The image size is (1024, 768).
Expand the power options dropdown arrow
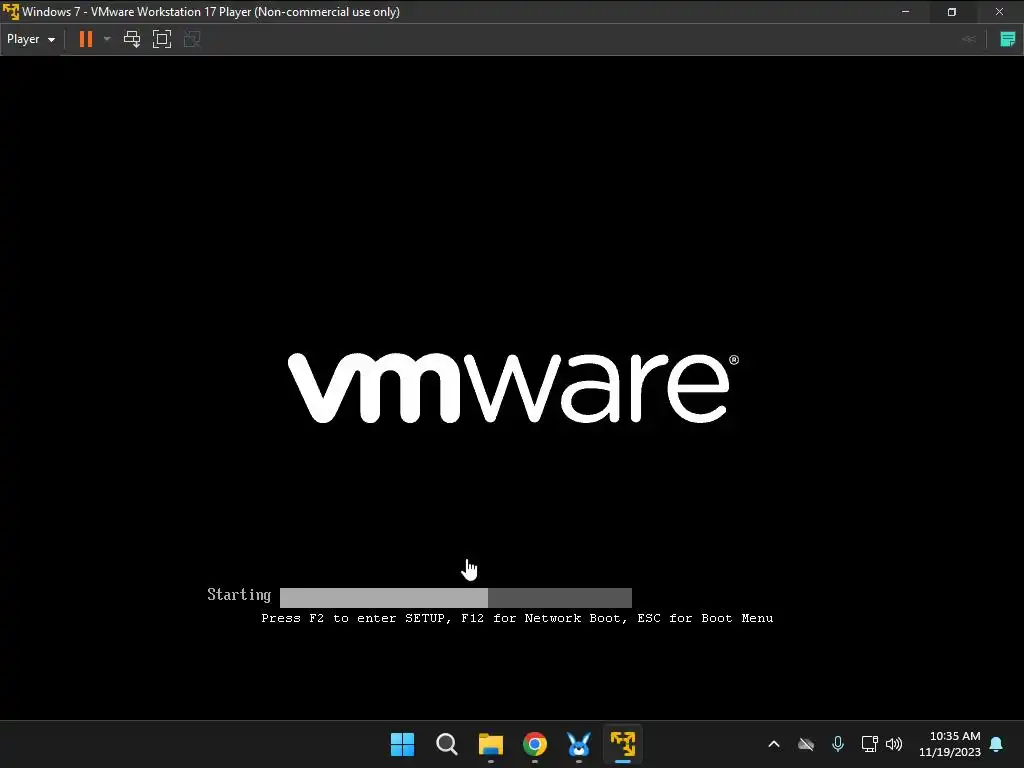[x=107, y=39]
